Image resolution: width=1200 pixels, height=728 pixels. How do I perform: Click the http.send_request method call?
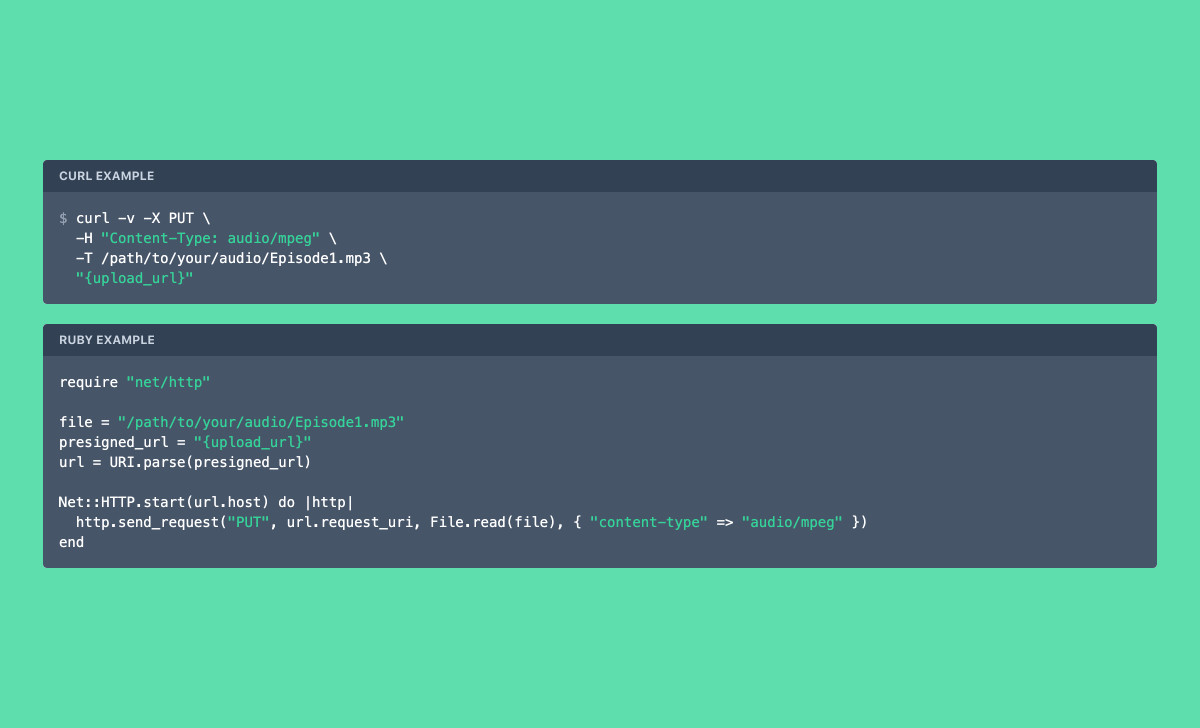[147, 522]
